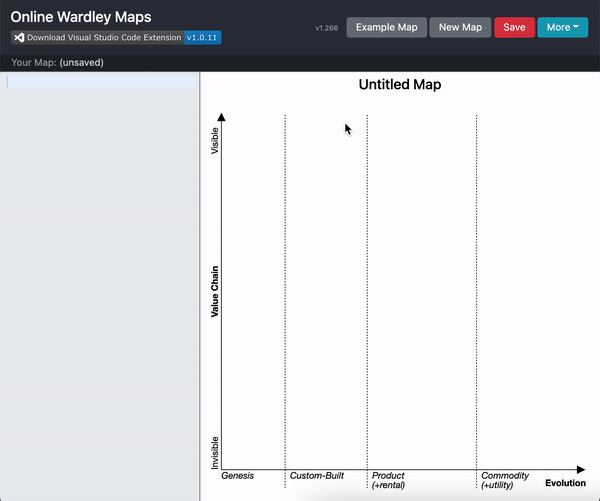Click the Genesis axis label

pyautogui.click(x=237, y=476)
